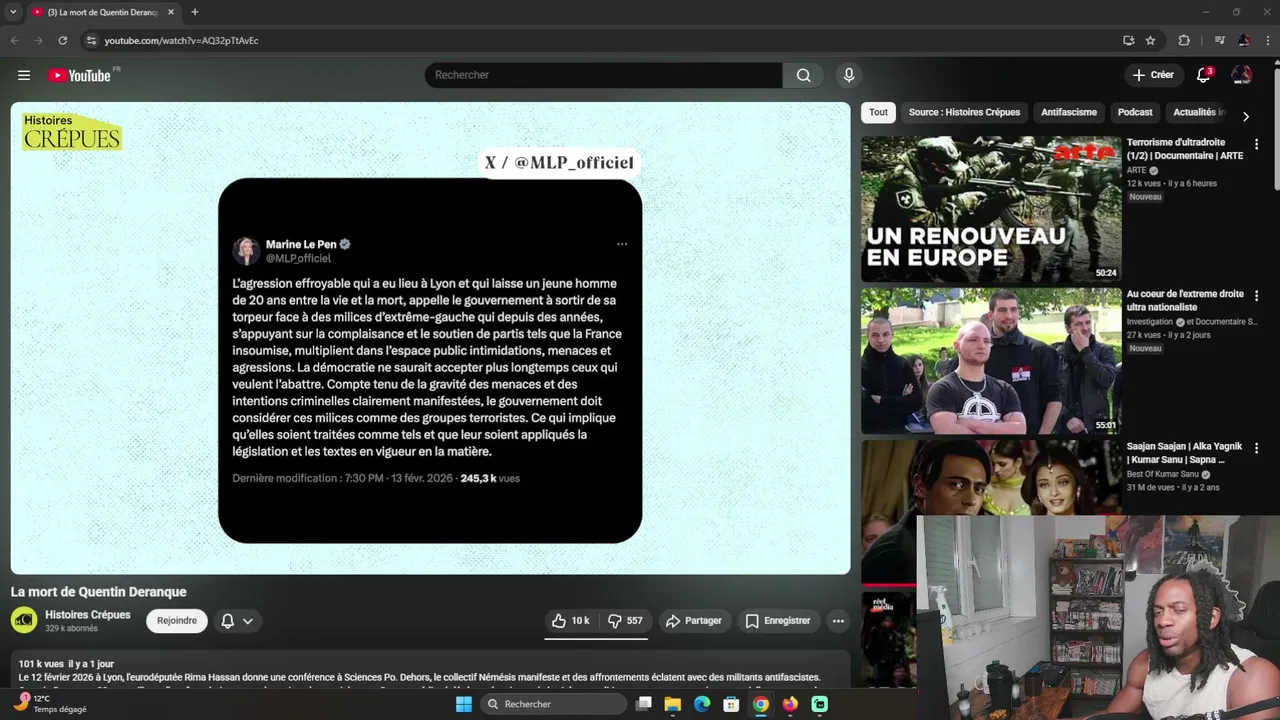Open the site info icon in address bar

click(91, 40)
